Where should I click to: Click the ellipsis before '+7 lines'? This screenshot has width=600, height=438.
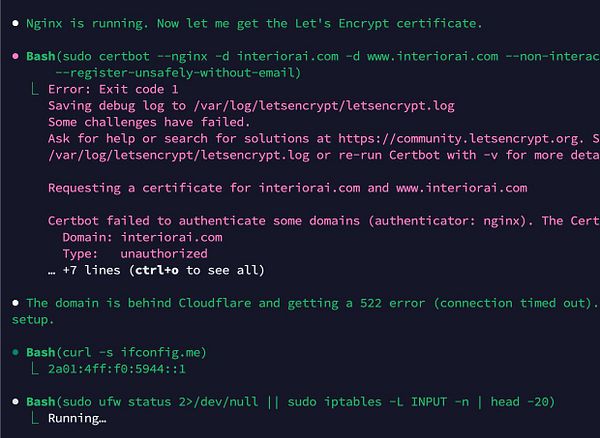pos(52,271)
